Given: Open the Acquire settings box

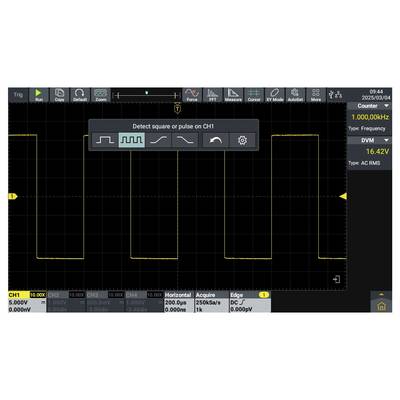Looking at the screenshot, I should (x=211, y=302).
